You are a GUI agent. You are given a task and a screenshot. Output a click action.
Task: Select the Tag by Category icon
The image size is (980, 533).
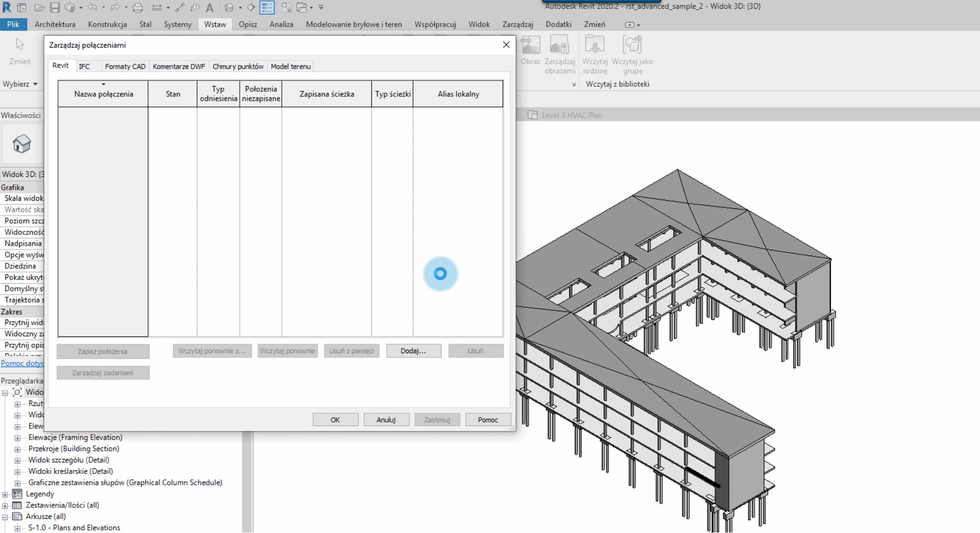click(x=195, y=7)
